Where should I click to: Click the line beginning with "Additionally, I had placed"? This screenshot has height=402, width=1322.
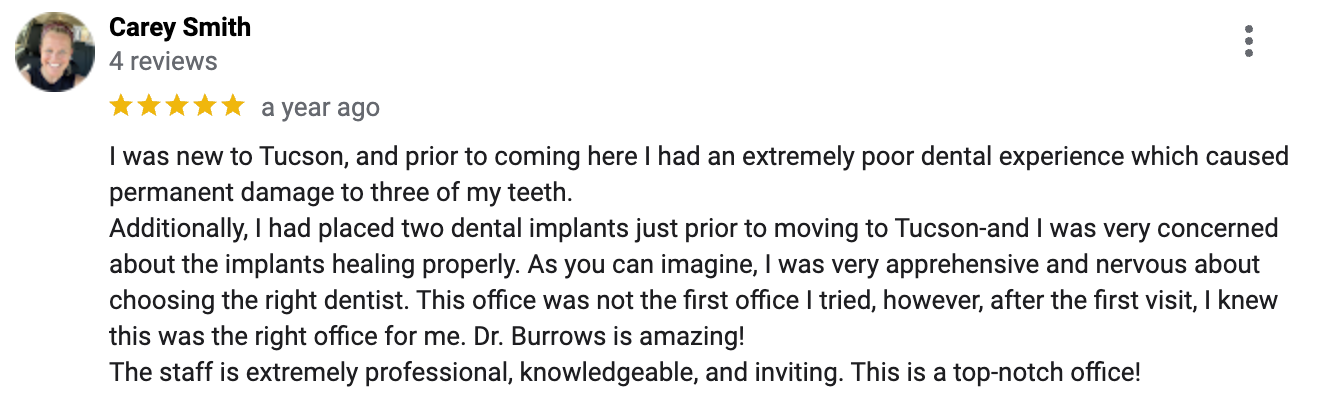pyautogui.click(x=694, y=229)
